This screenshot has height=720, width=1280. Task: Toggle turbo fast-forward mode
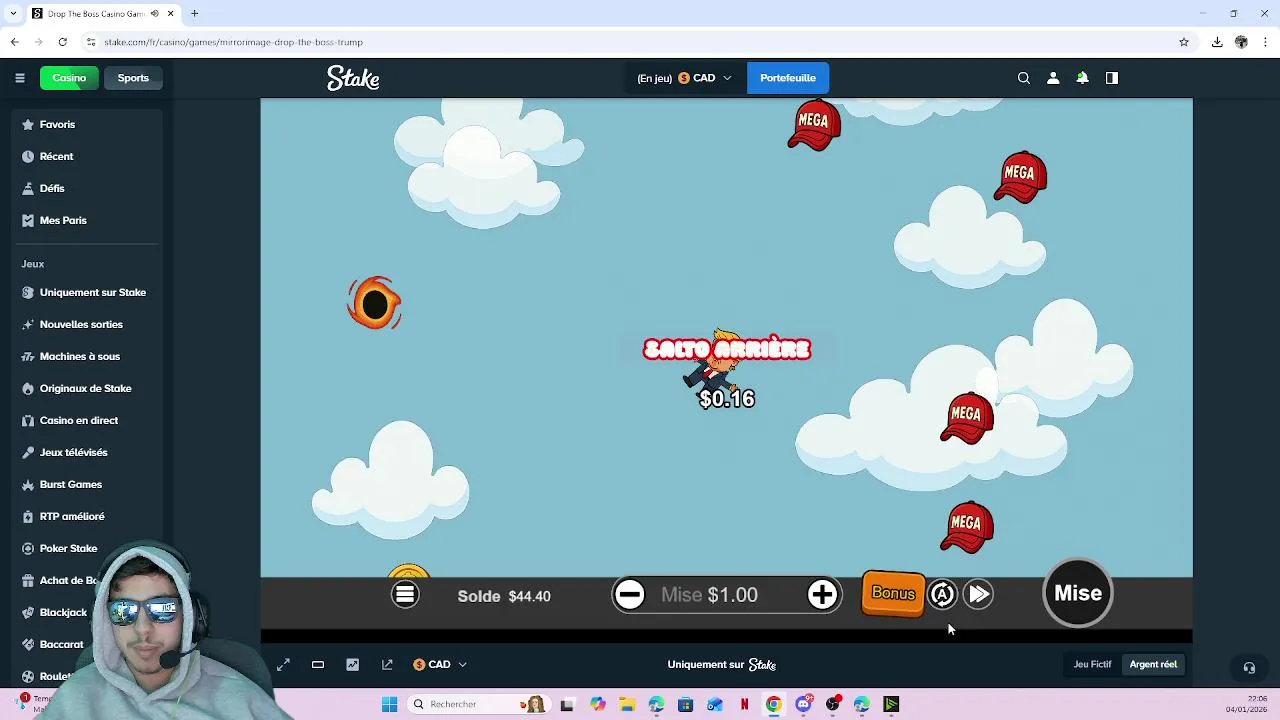pos(979,595)
